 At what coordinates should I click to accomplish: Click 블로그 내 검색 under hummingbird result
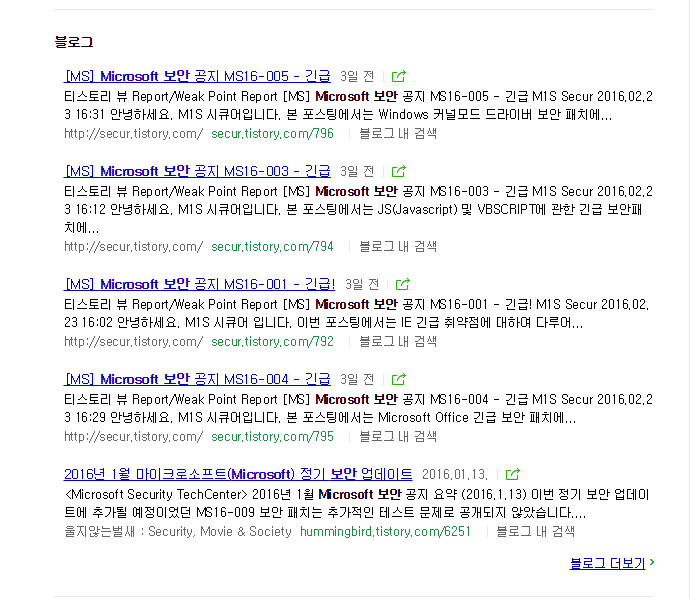(x=536, y=532)
